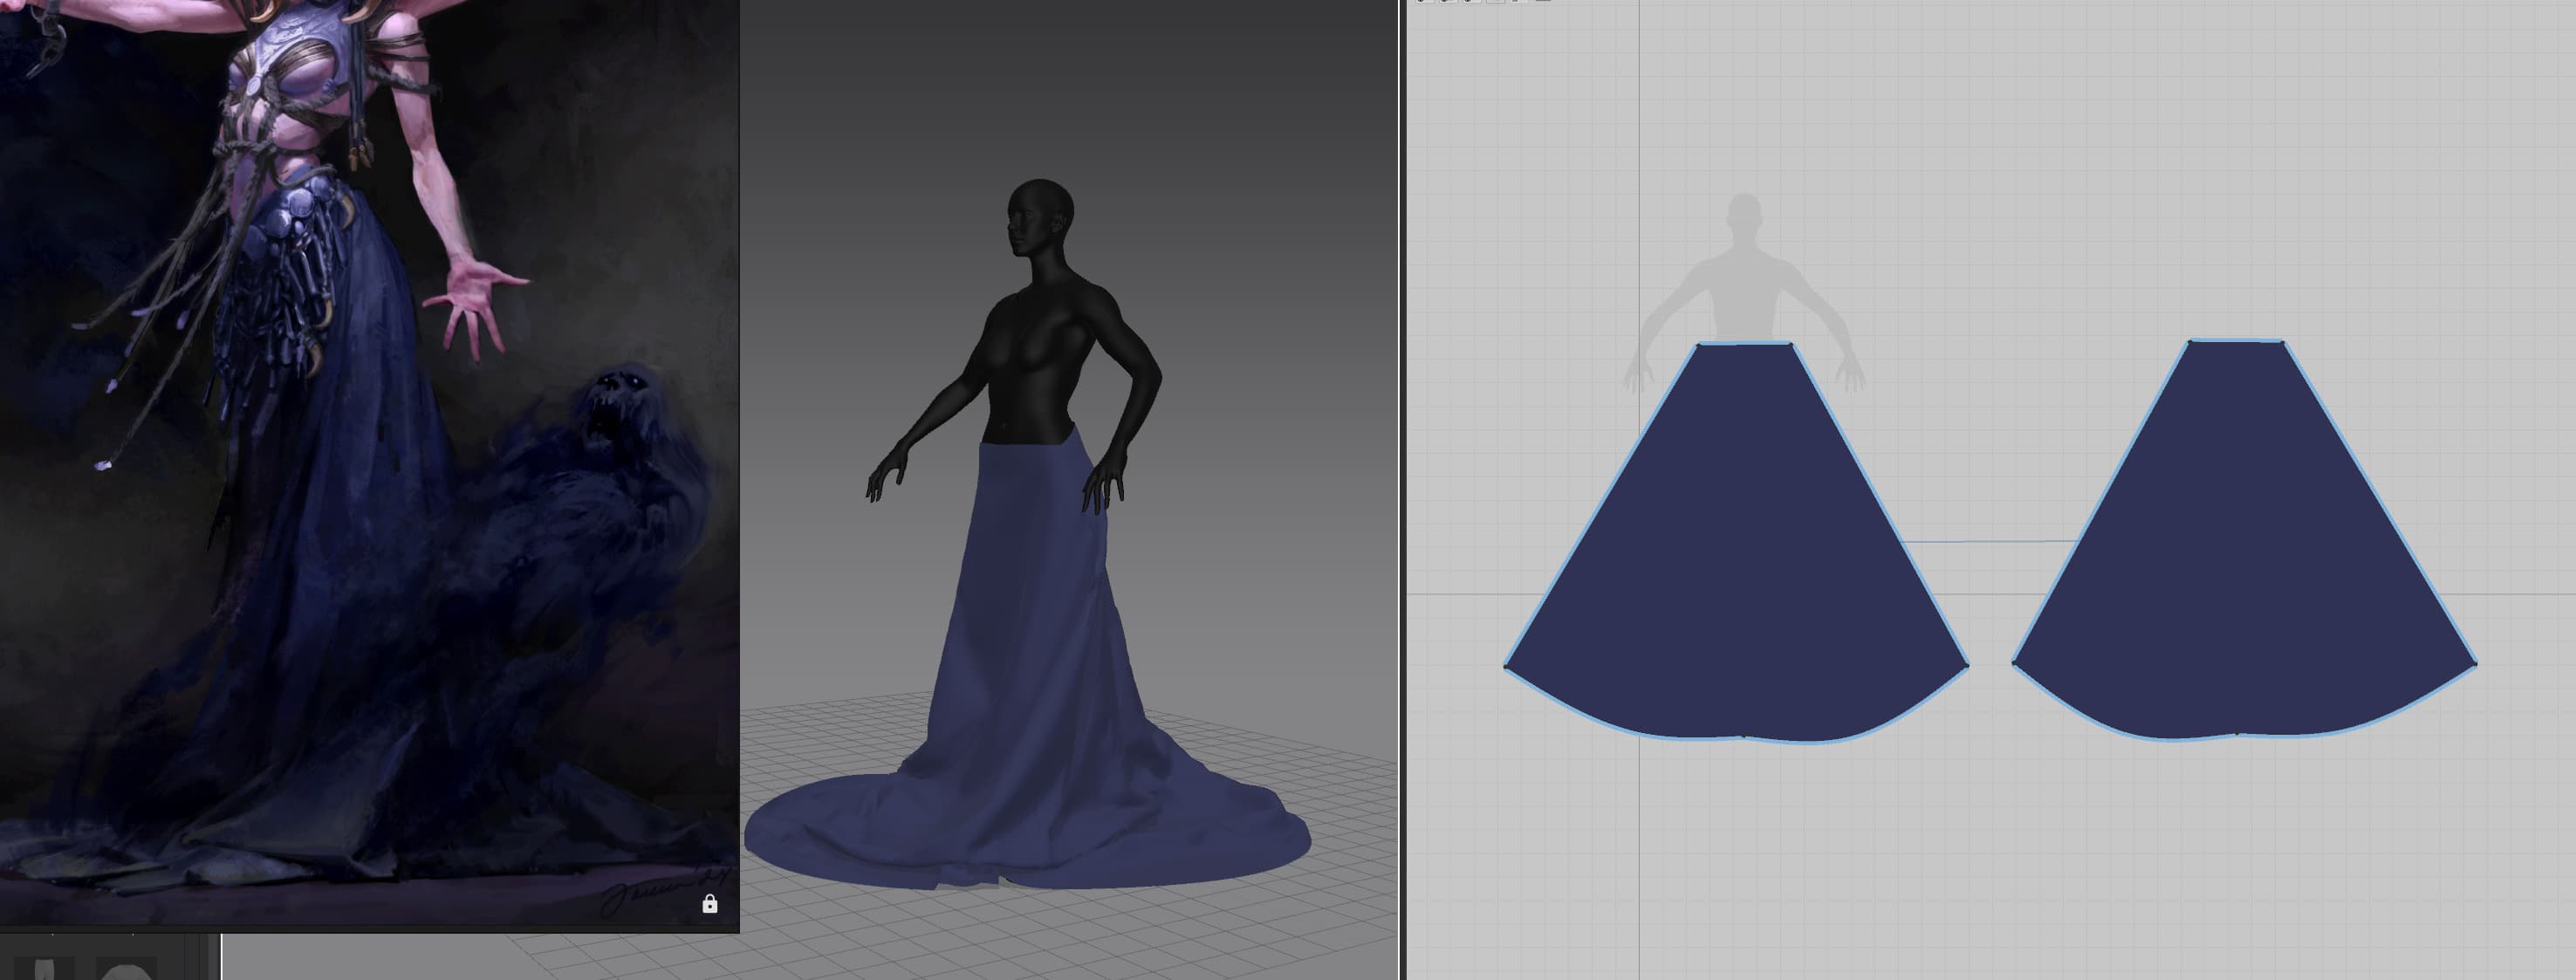
Task: Select waist edge of right pattern piece
Action: [2236, 342]
